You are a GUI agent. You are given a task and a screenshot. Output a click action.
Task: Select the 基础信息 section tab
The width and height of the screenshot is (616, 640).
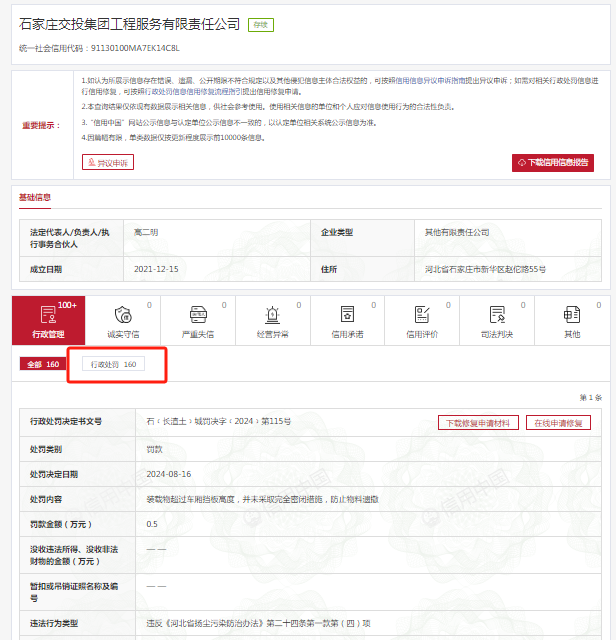coord(35,197)
